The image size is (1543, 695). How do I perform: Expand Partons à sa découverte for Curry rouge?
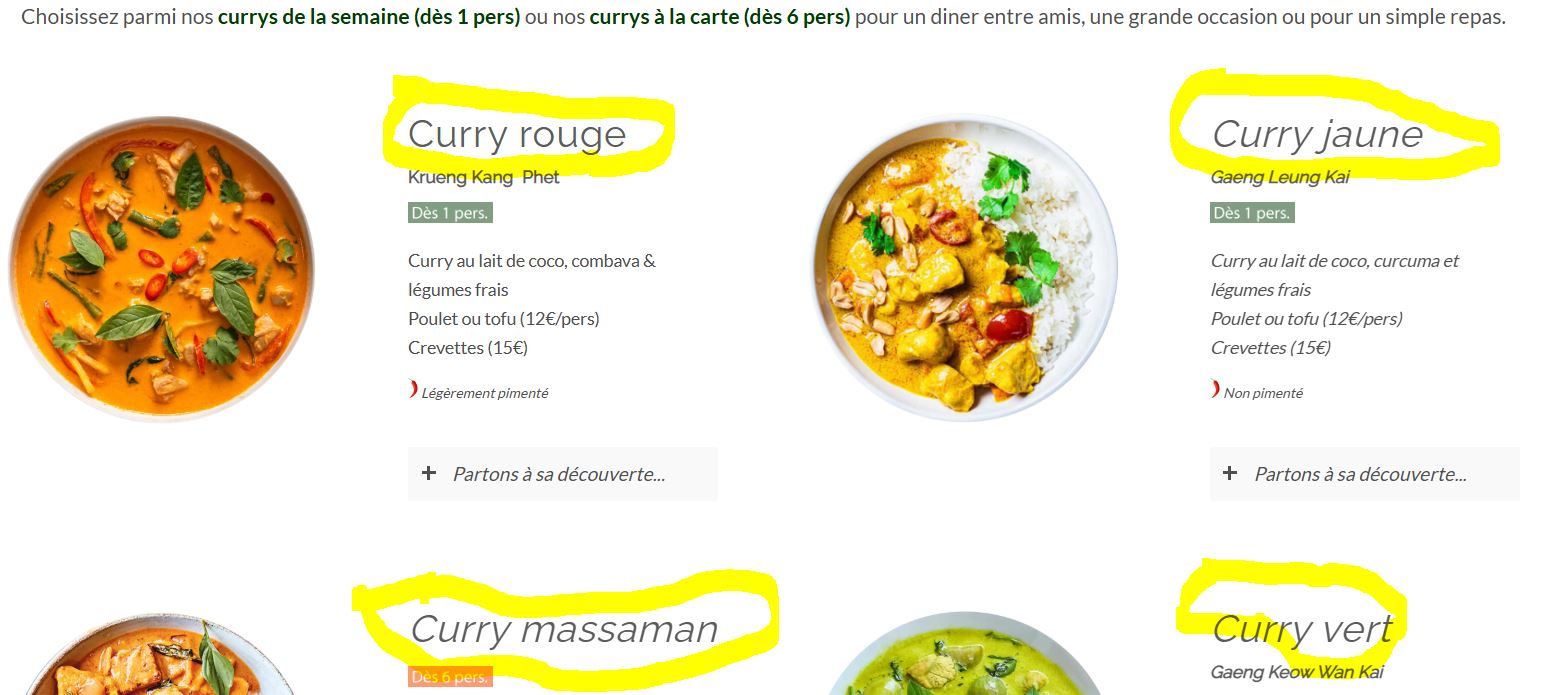(x=563, y=474)
